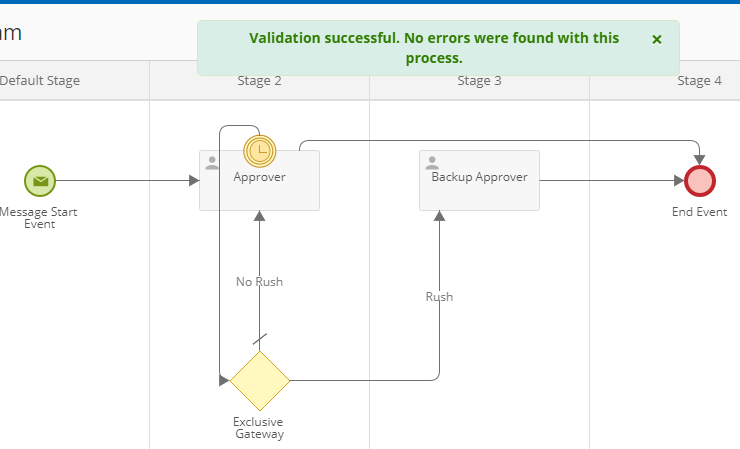Click the Exclusive Gateway text label
The height and width of the screenshot is (449, 740).
point(259,428)
